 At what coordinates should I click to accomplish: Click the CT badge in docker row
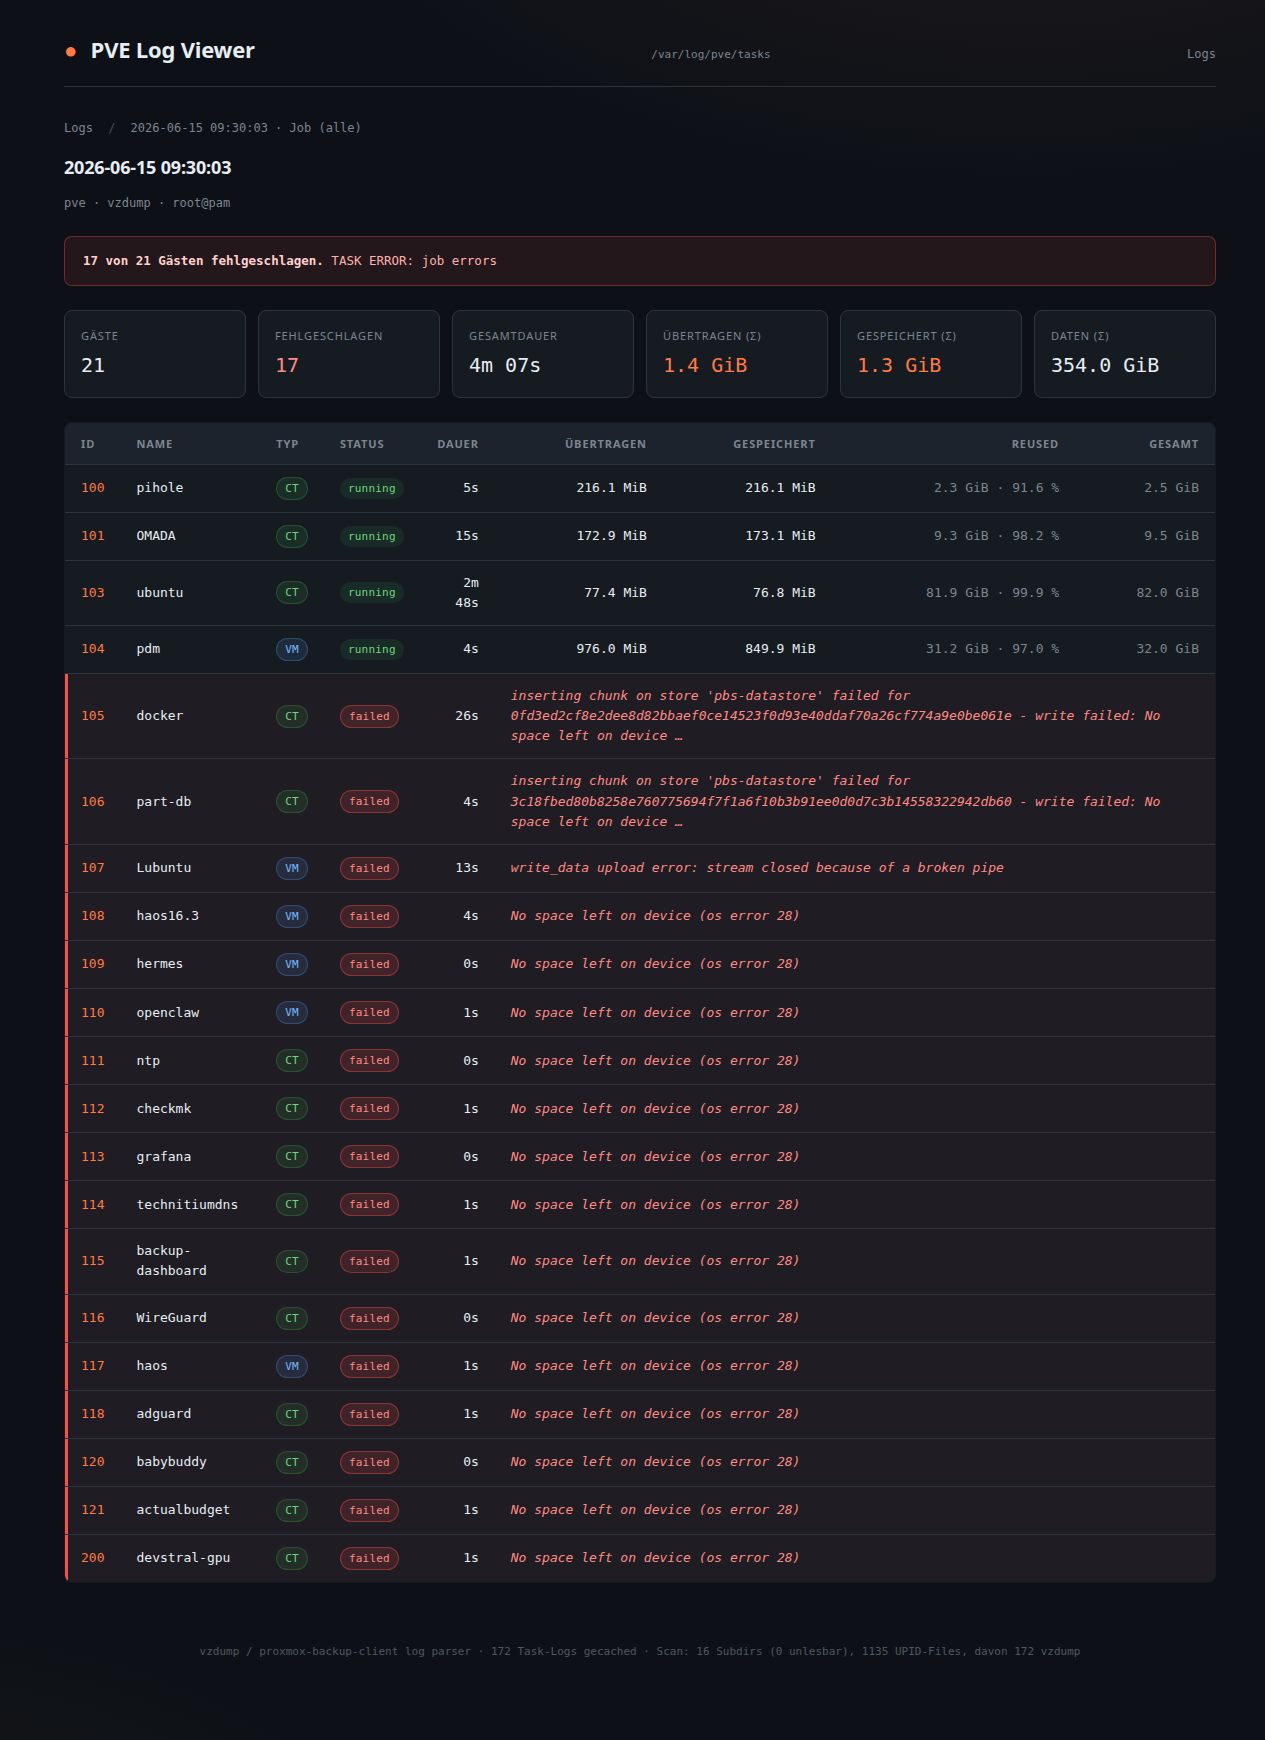[292, 716]
